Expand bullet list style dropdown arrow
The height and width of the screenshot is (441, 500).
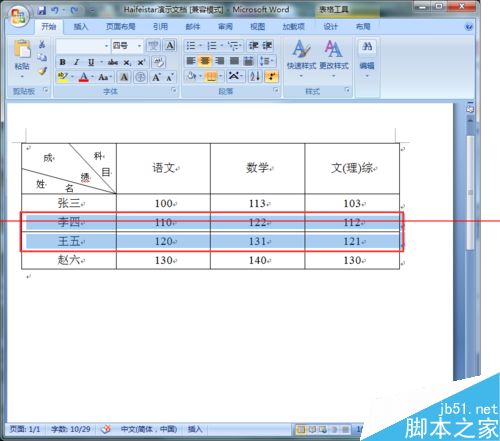point(201,46)
